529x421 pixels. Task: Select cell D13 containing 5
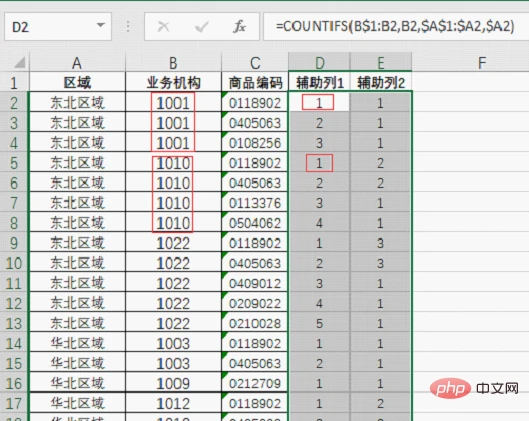(319, 323)
